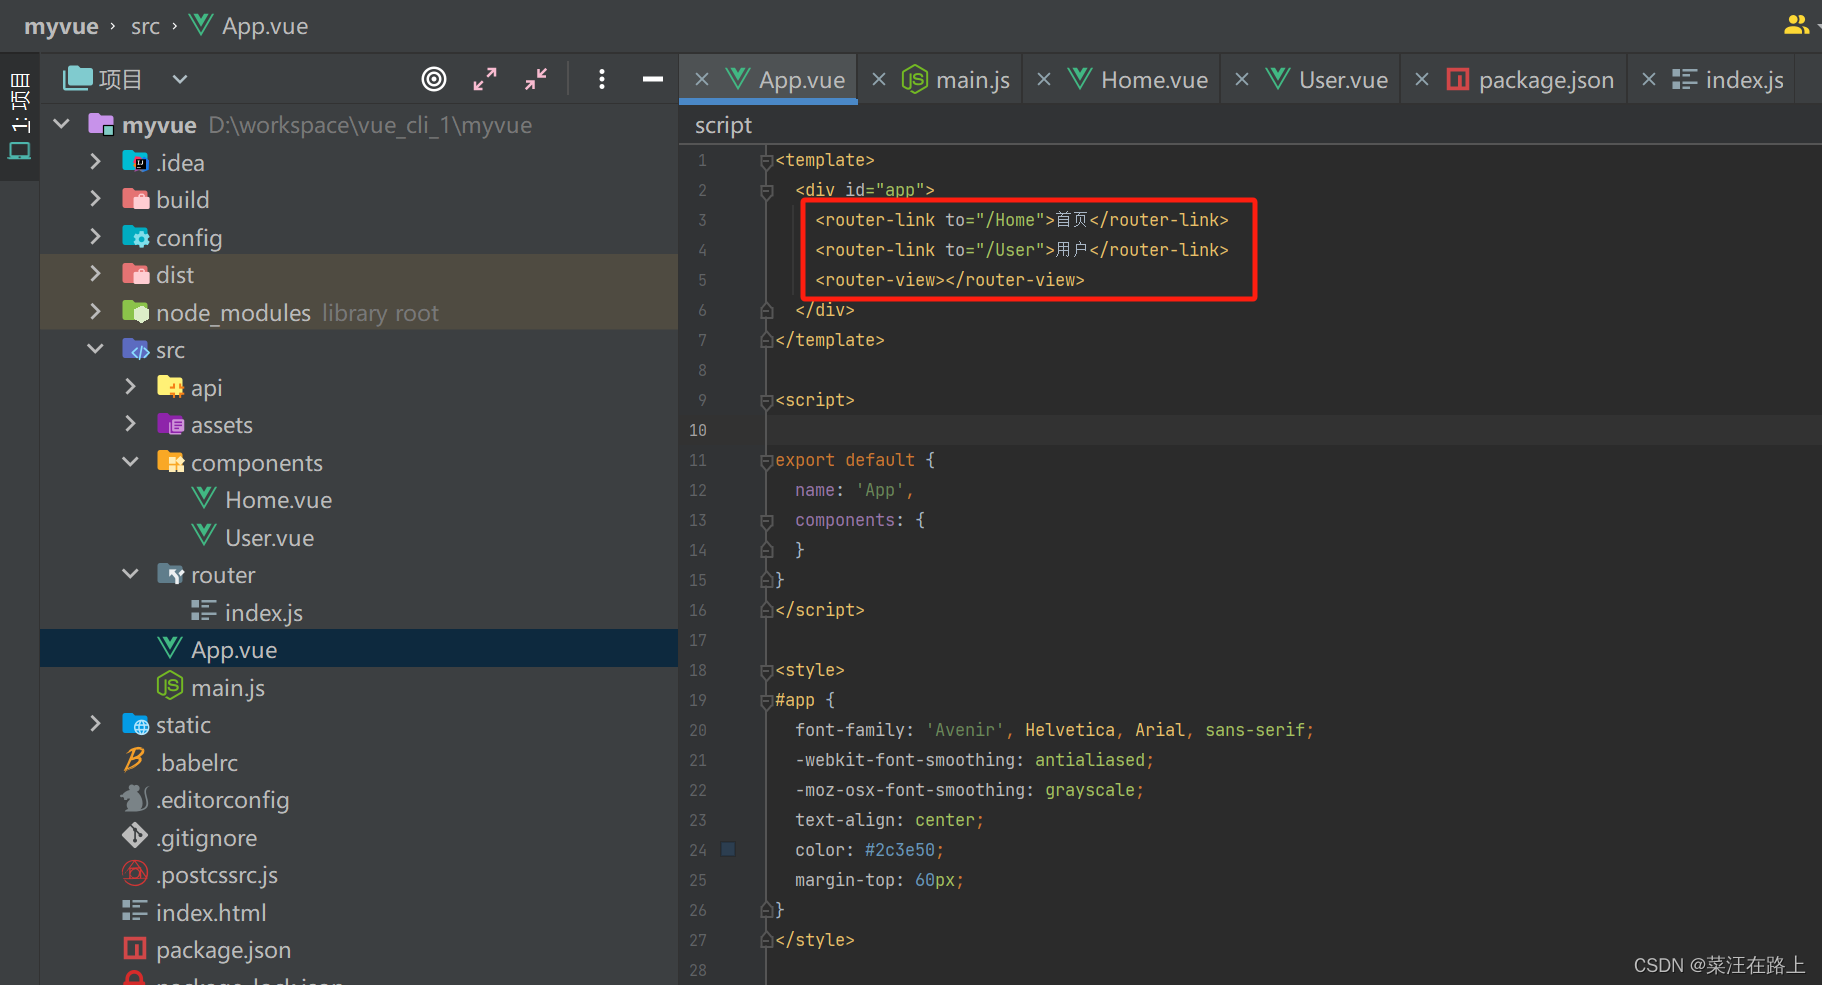Click the users icon at top right
The width and height of the screenshot is (1822, 985).
(x=1797, y=25)
